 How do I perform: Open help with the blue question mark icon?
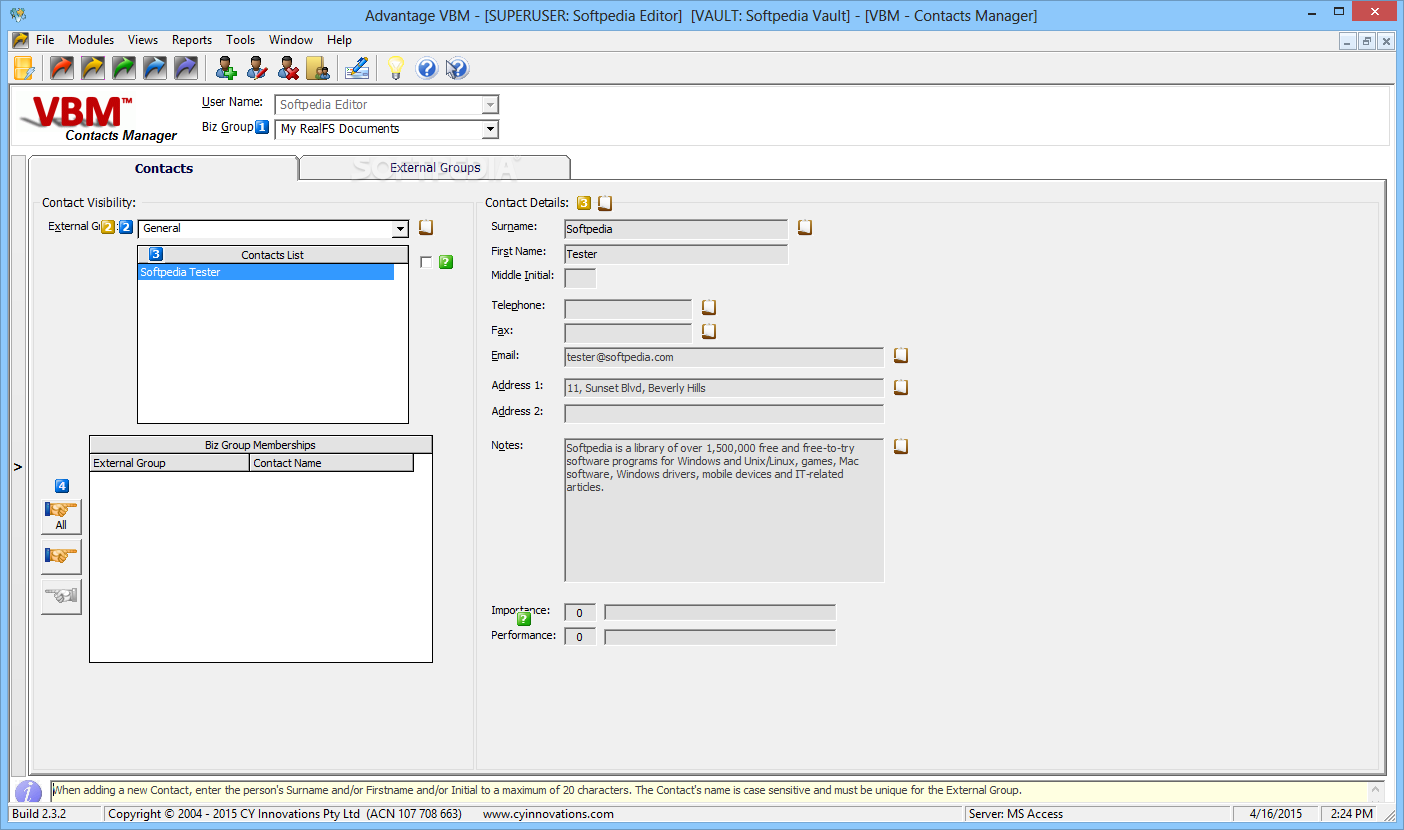coord(427,68)
